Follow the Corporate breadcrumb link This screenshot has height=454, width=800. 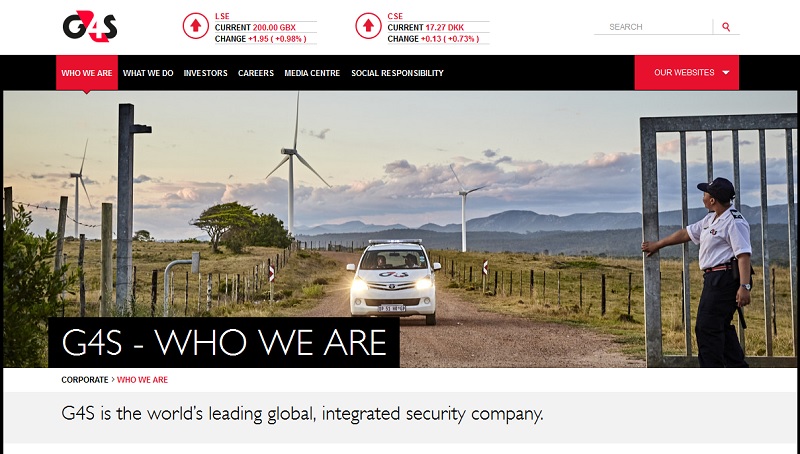[x=85, y=380]
